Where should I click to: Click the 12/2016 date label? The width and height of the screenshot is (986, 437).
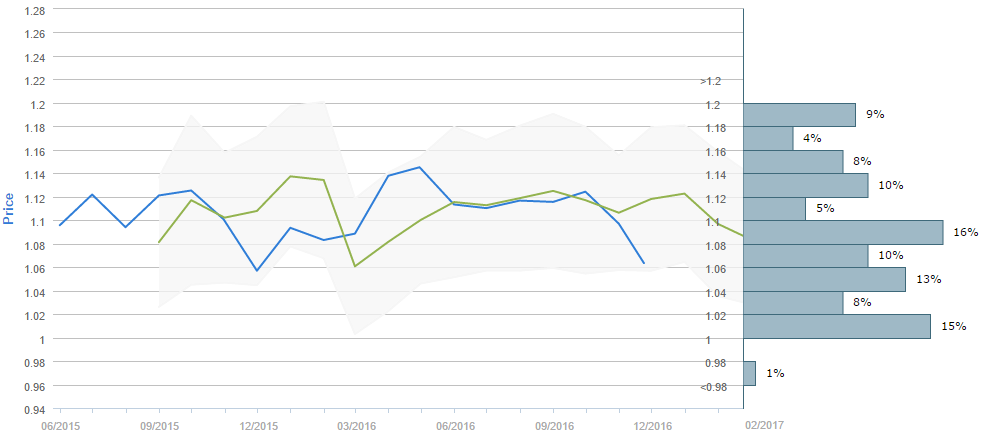[x=651, y=425]
